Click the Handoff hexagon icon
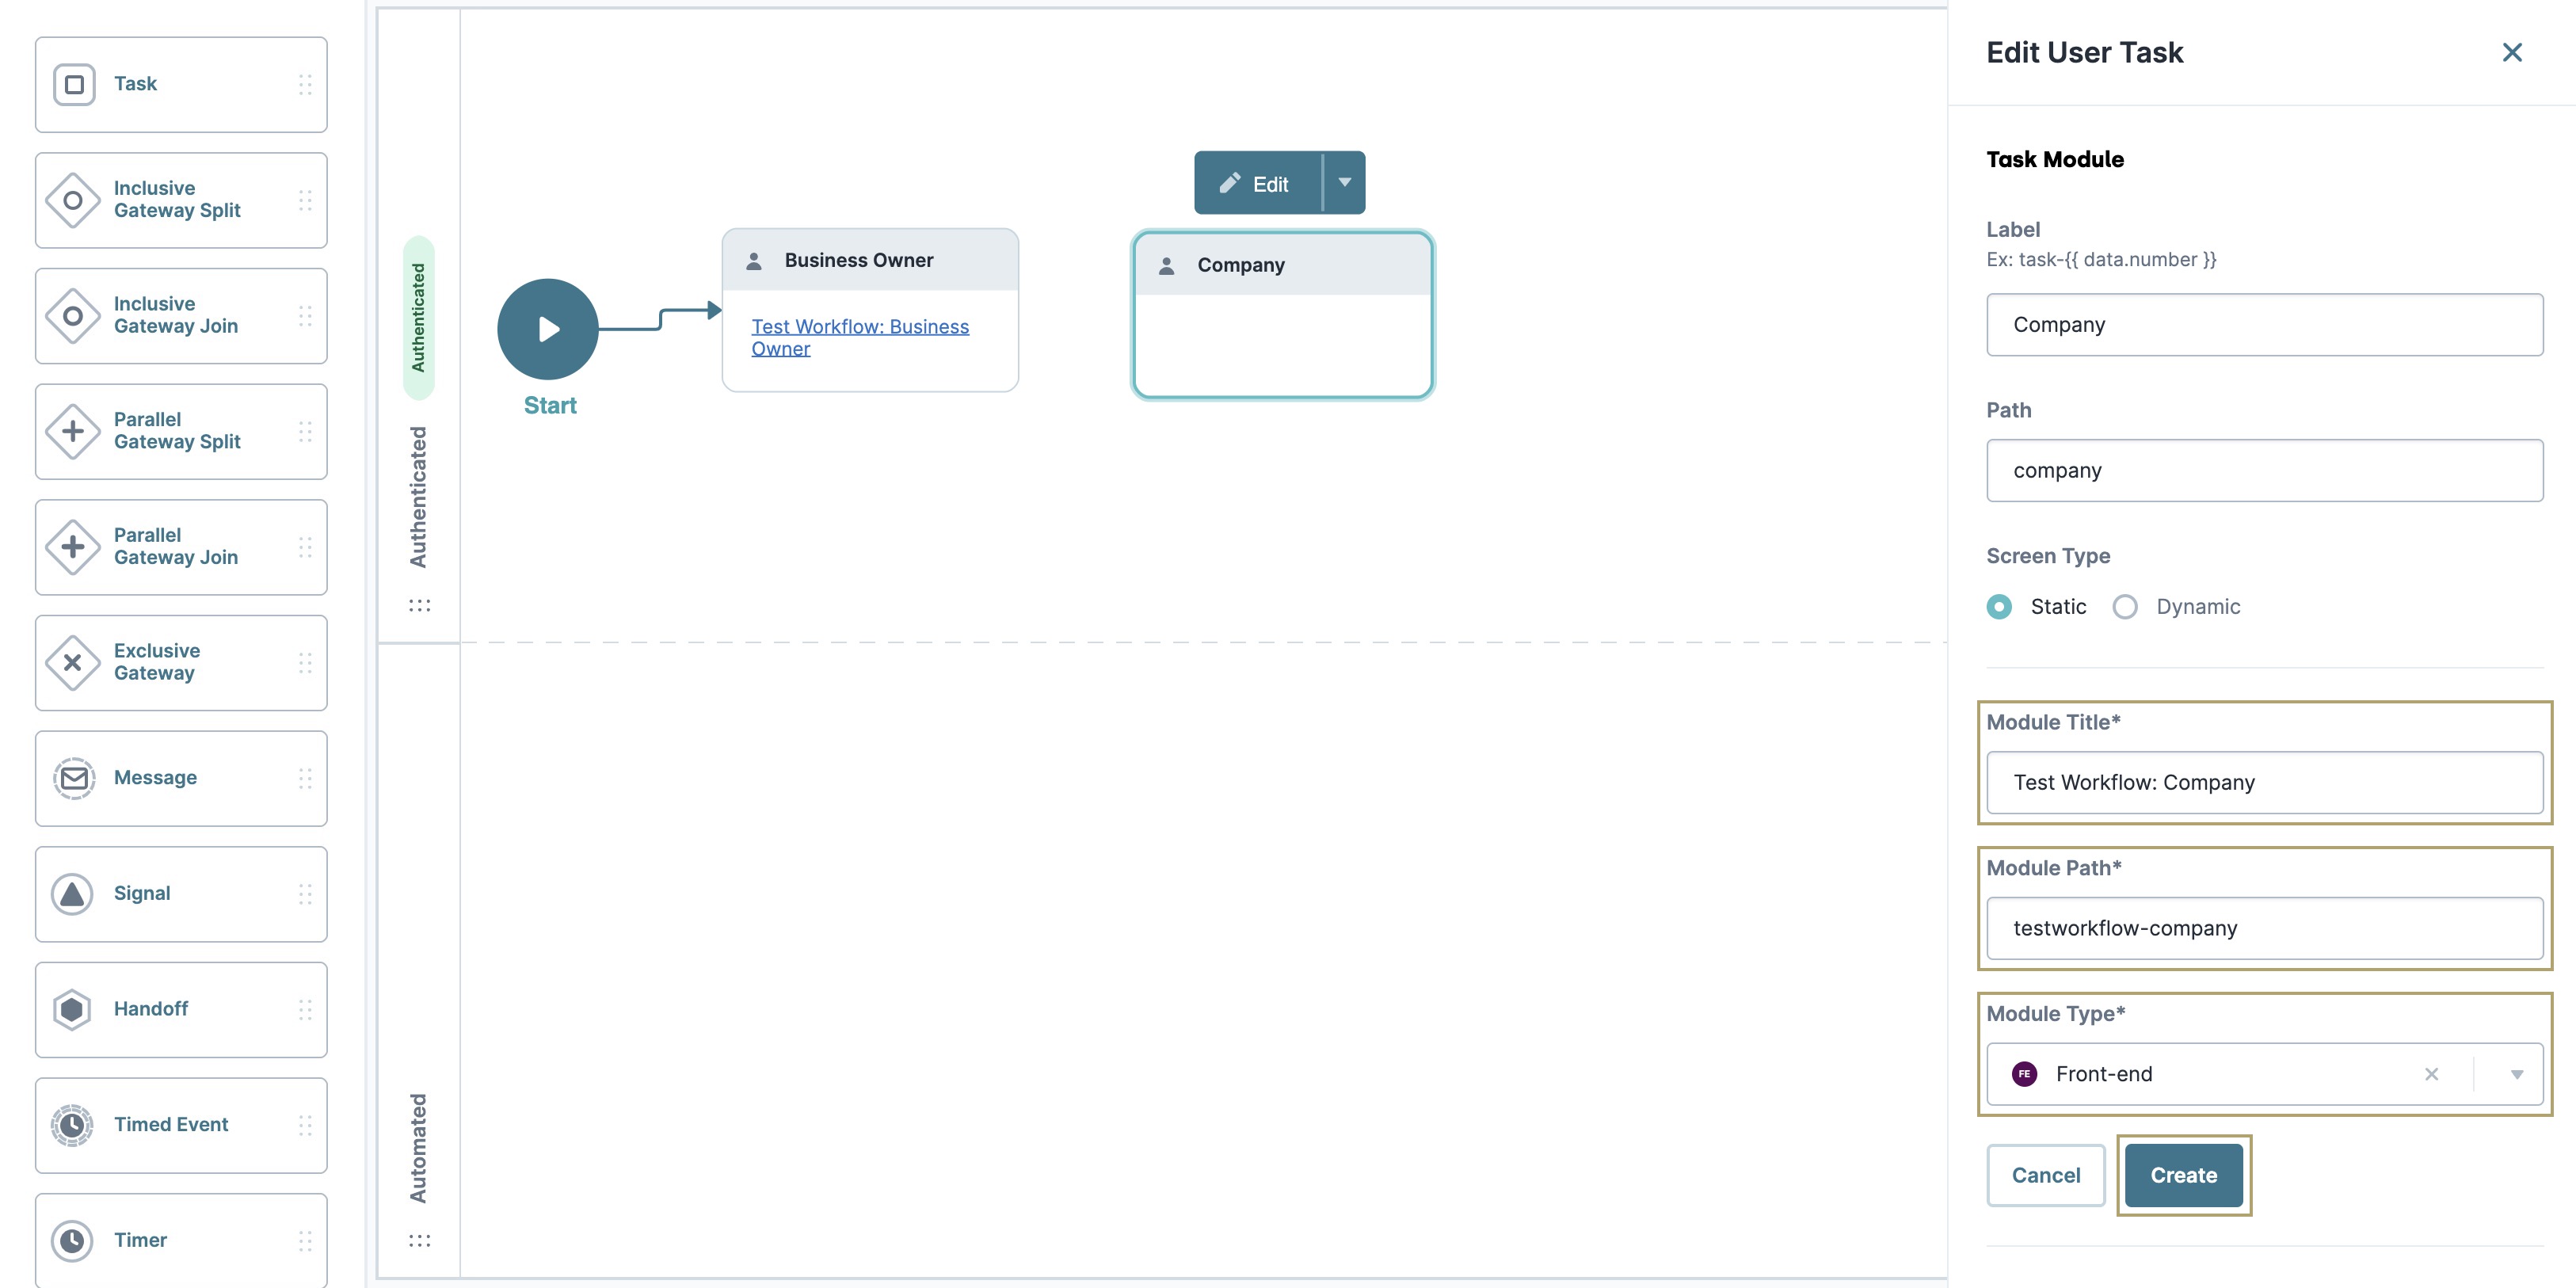Image resolution: width=2576 pixels, height=1288 pixels. coord(72,1009)
